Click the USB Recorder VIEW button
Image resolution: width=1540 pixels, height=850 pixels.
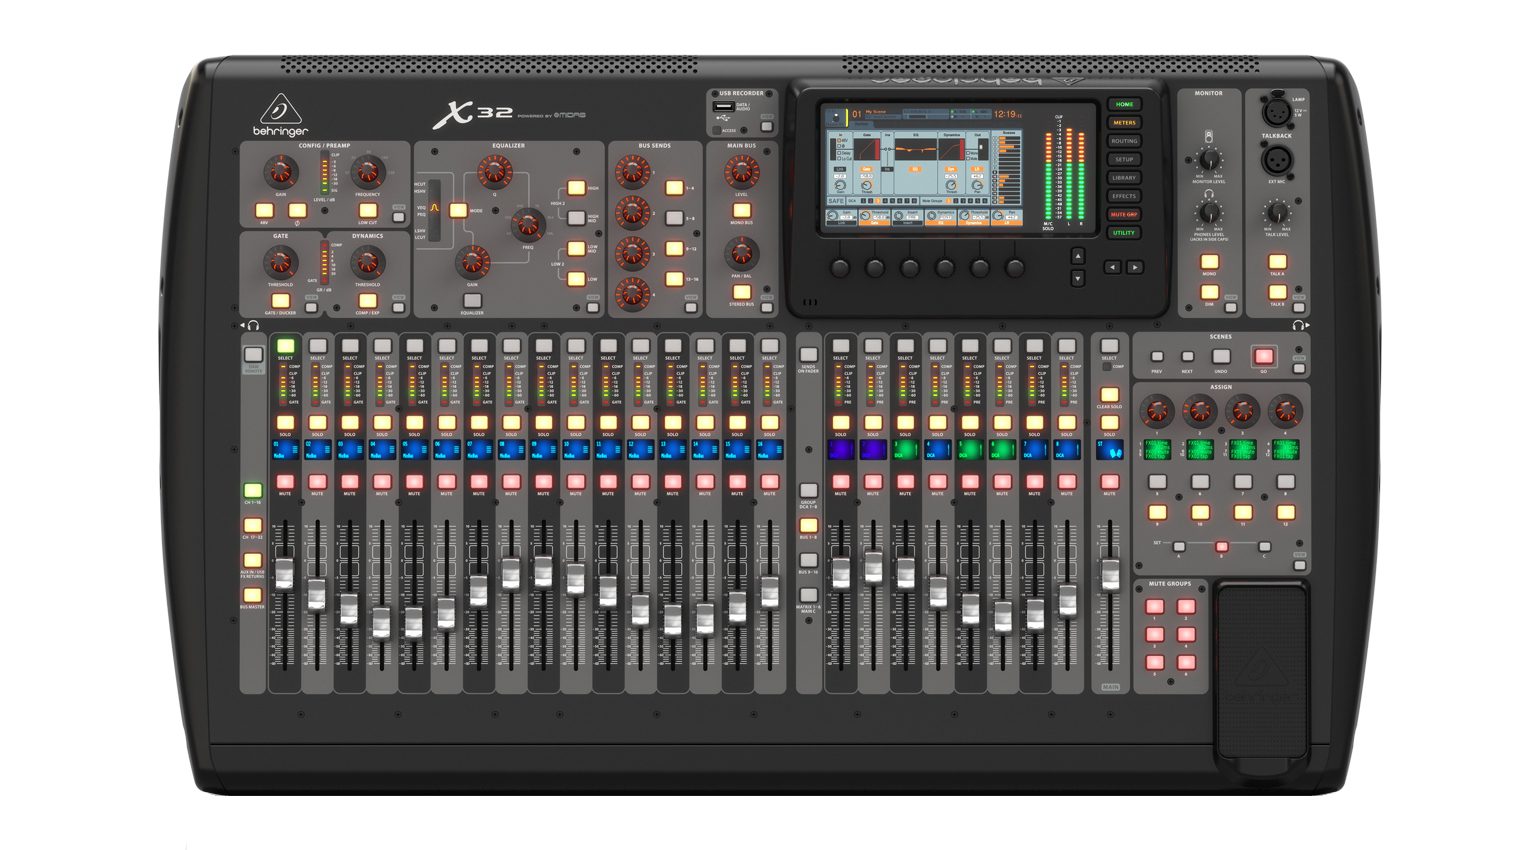click(767, 128)
